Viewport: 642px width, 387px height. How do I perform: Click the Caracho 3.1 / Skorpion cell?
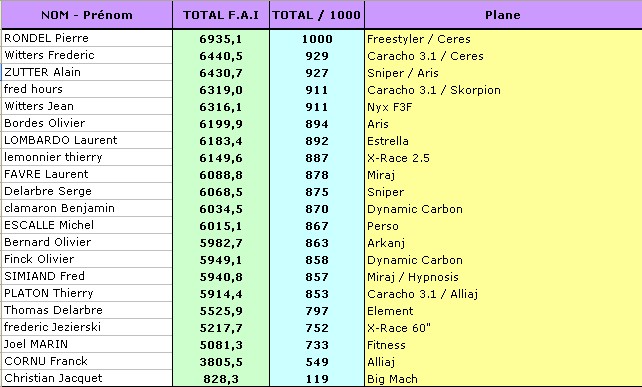pyautogui.click(x=503, y=90)
